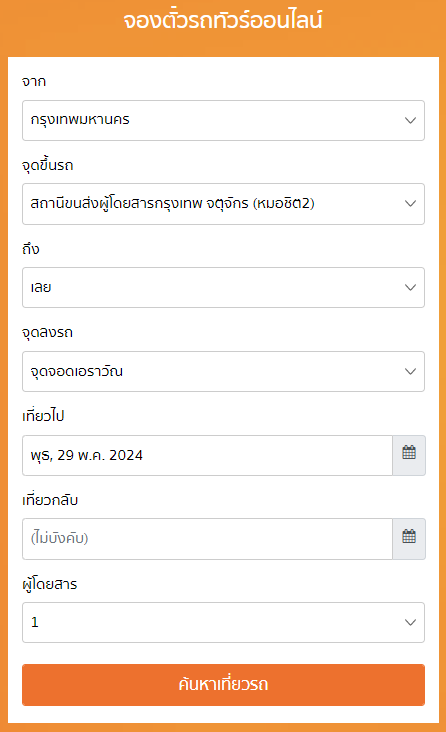The height and width of the screenshot is (732, 446).
Task: Click the chevron arrow in the กรุงเทพมหานคร field
Action: coord(410,120)
